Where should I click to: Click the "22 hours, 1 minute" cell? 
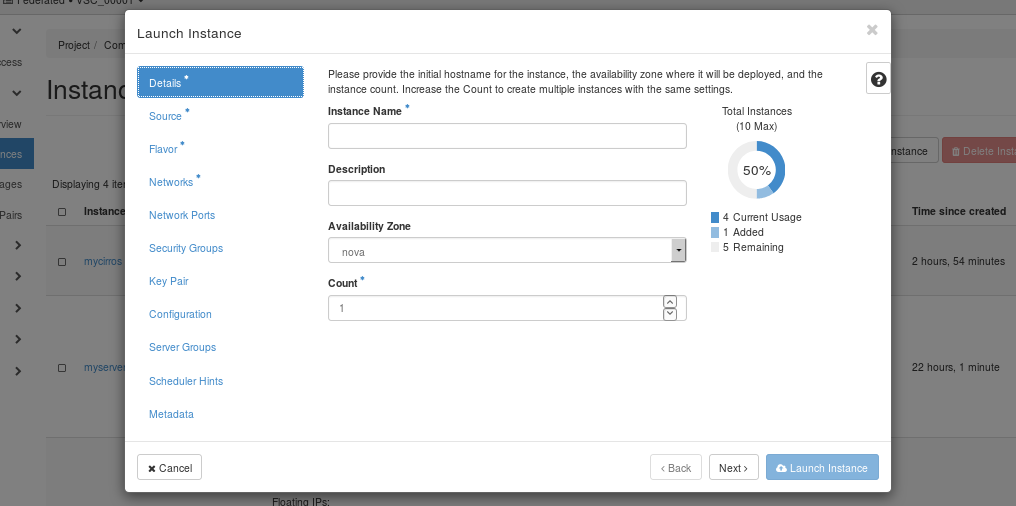(x=956, y=367)
